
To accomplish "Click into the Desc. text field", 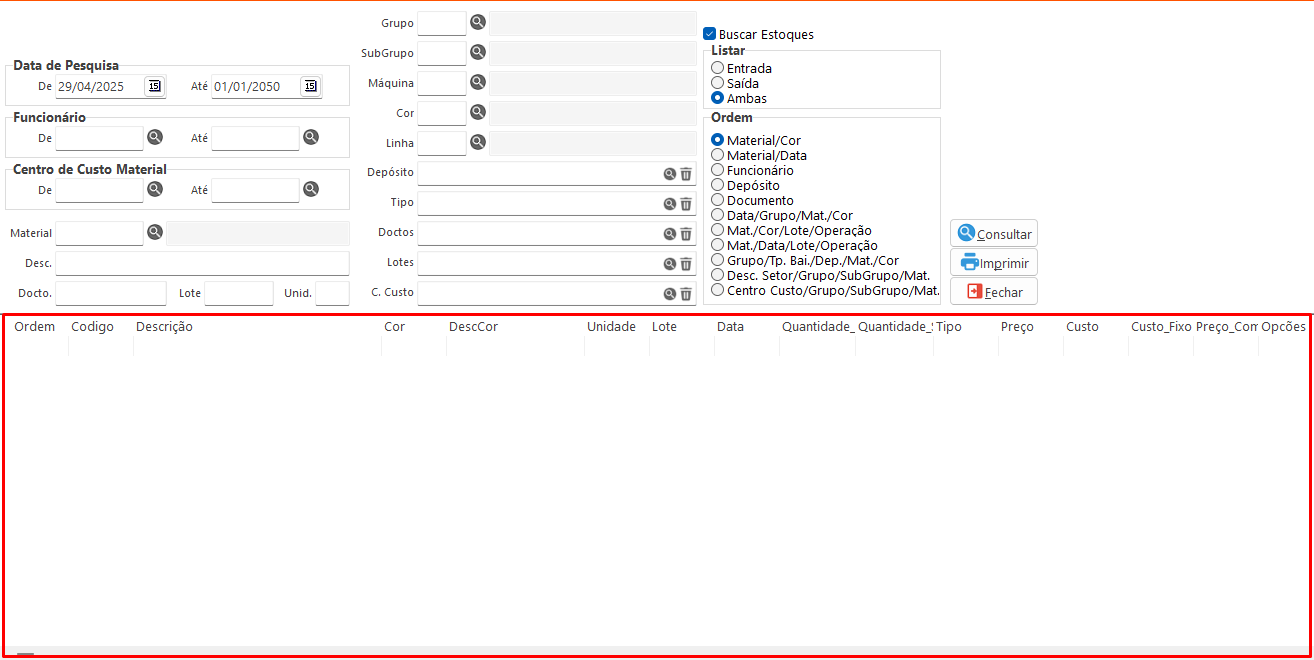I will [202, 263].
